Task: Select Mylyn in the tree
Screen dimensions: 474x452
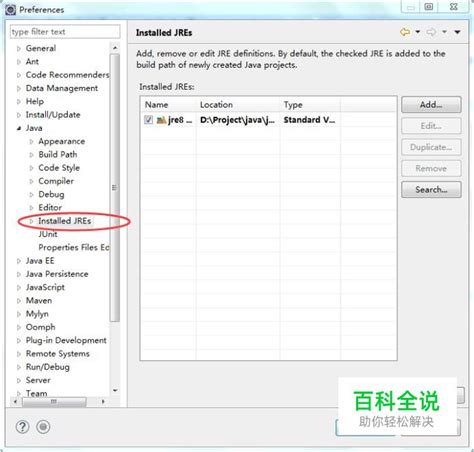Action: (37, 314)
